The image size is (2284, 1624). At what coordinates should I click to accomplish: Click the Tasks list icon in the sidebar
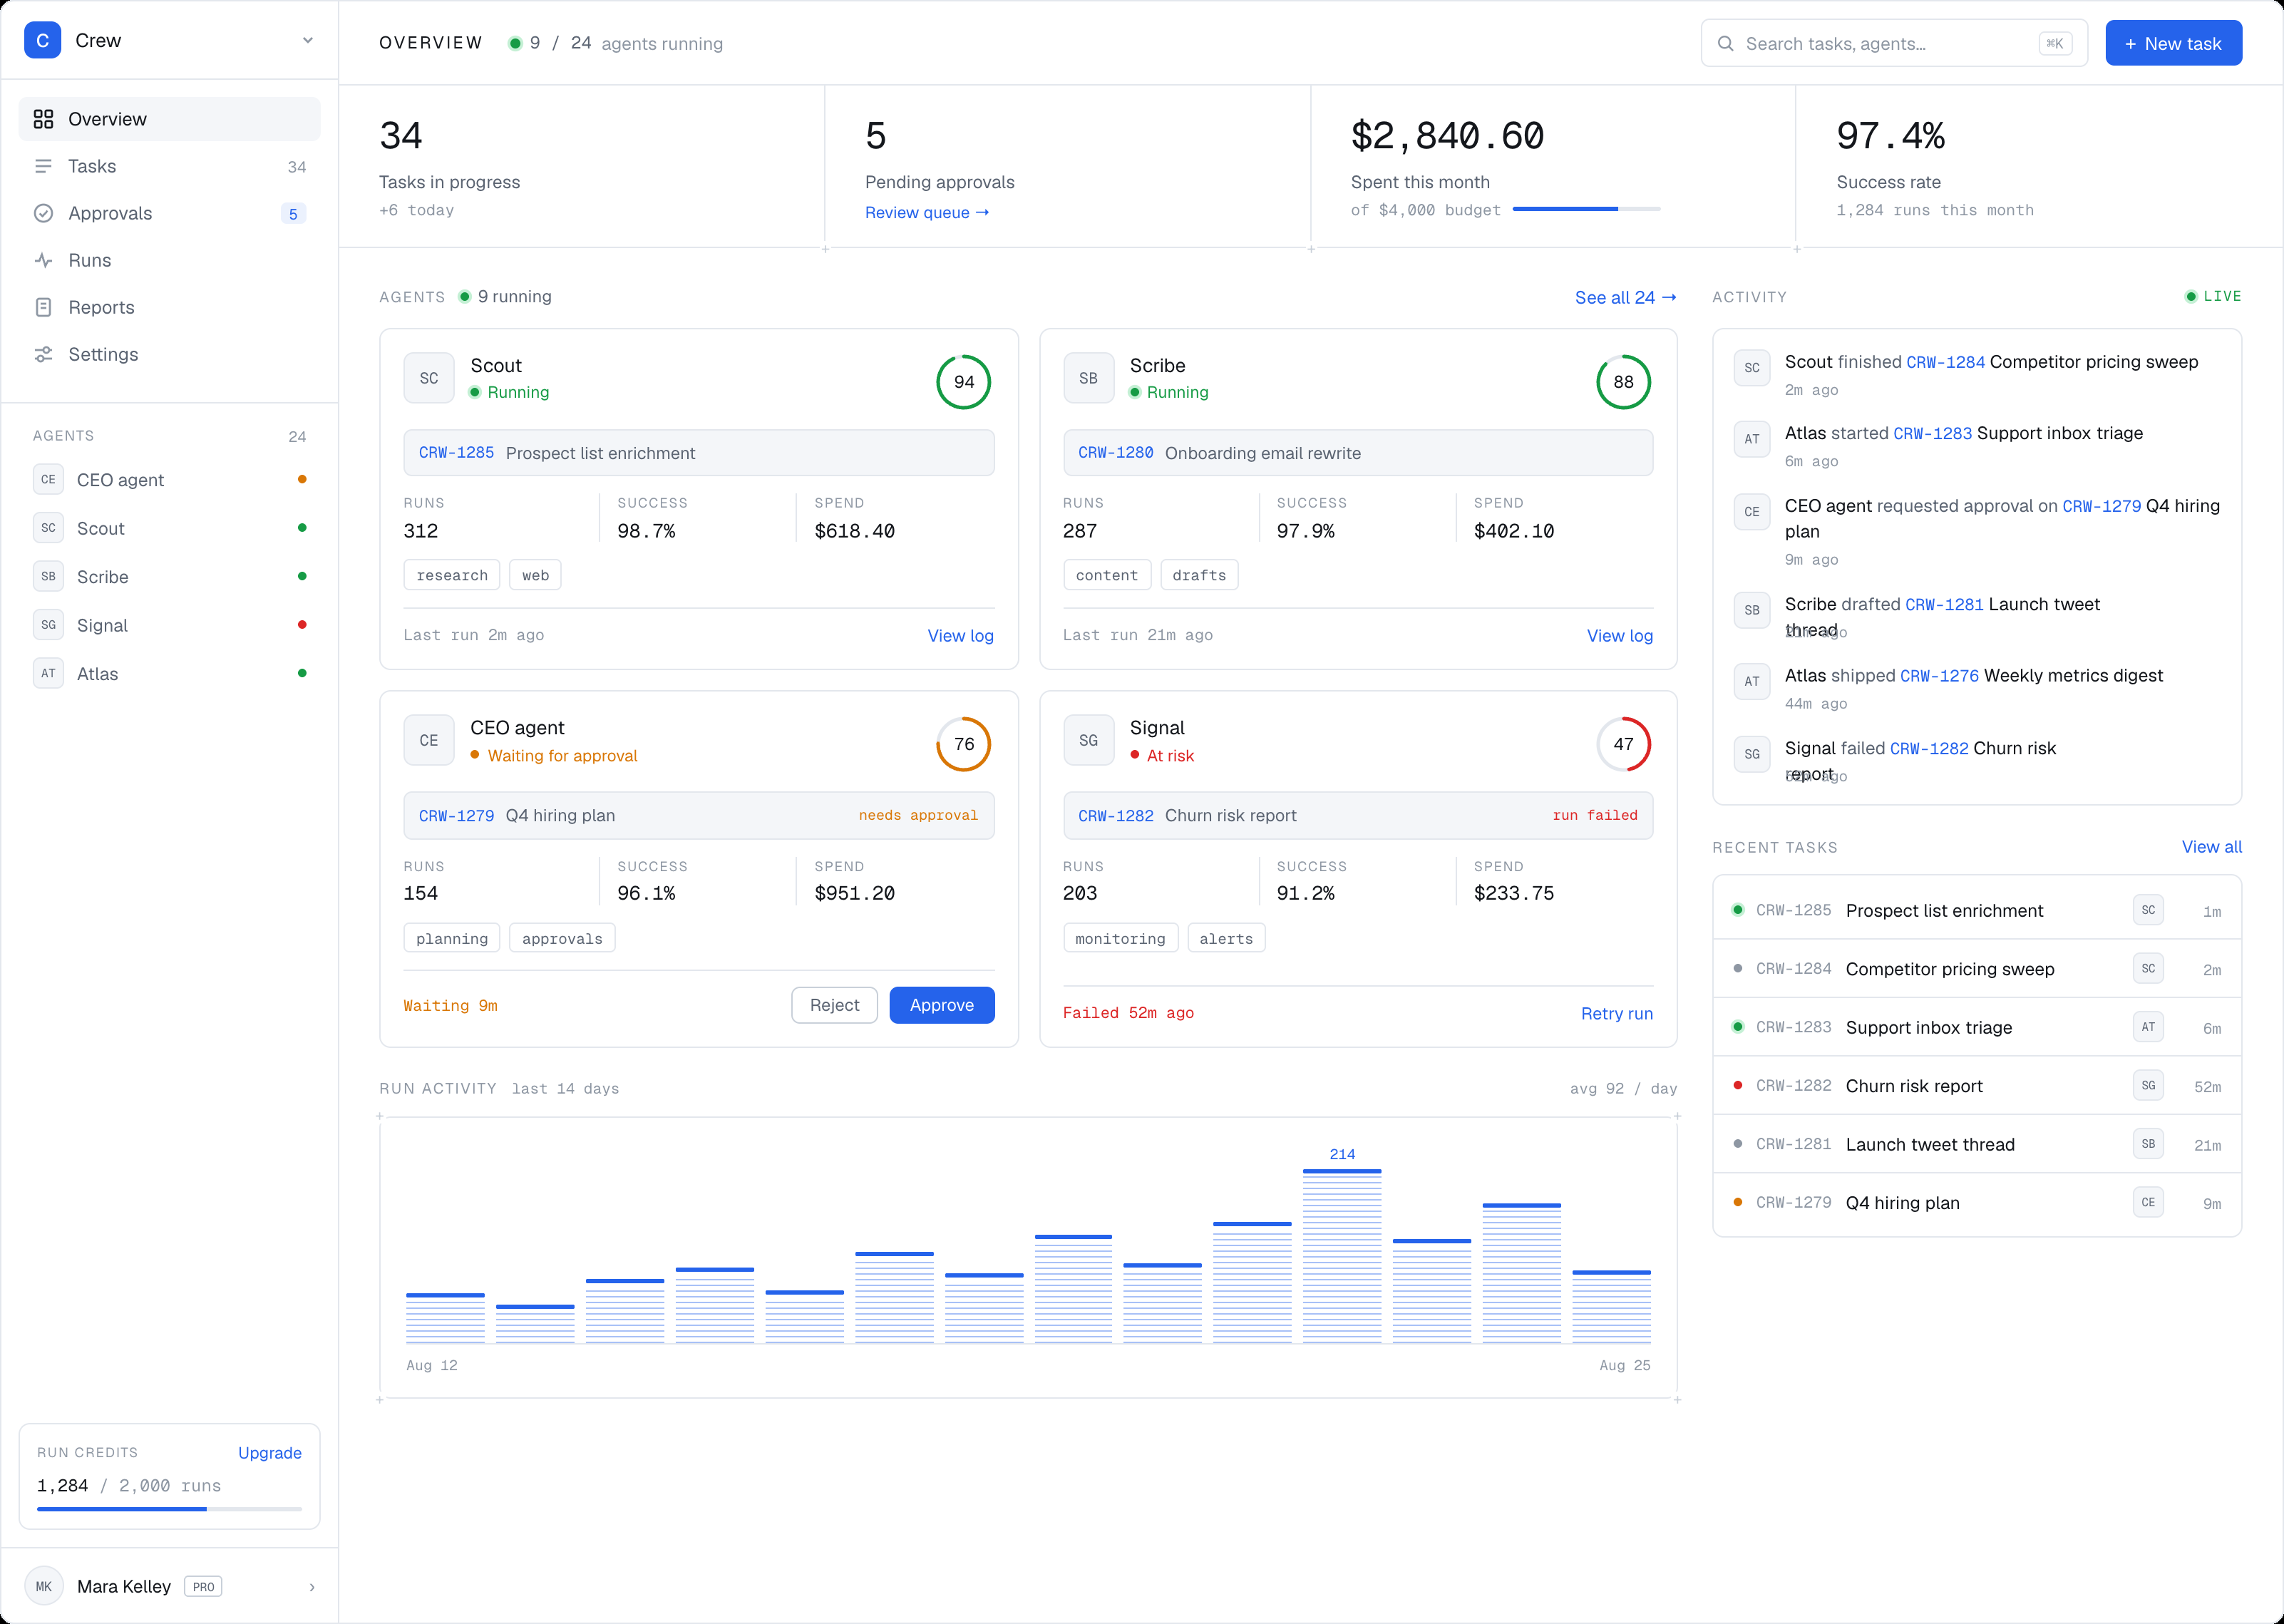pyautogui.click(x=43, y=166)
